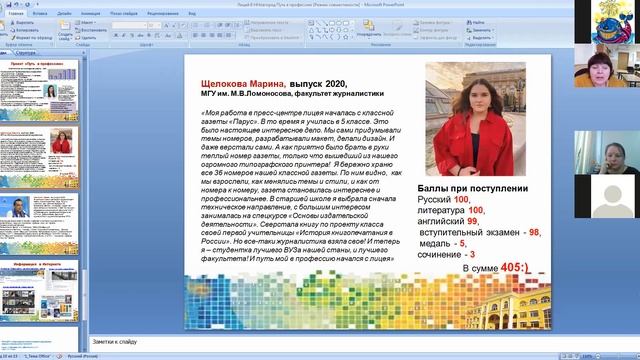Open the font color dropdown
This screenshot has width=640, height=360.
pos(179,36)
